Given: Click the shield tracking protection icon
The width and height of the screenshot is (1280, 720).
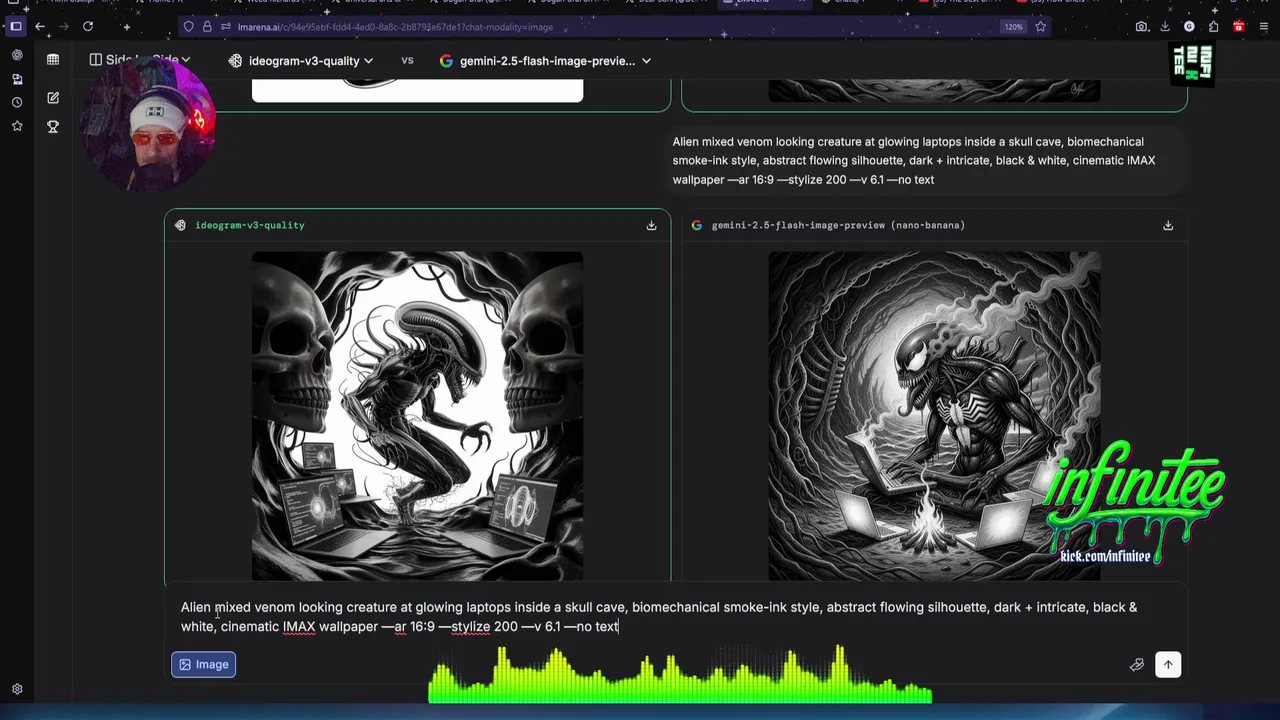Looking at the screenshot, I should [188, 27].
